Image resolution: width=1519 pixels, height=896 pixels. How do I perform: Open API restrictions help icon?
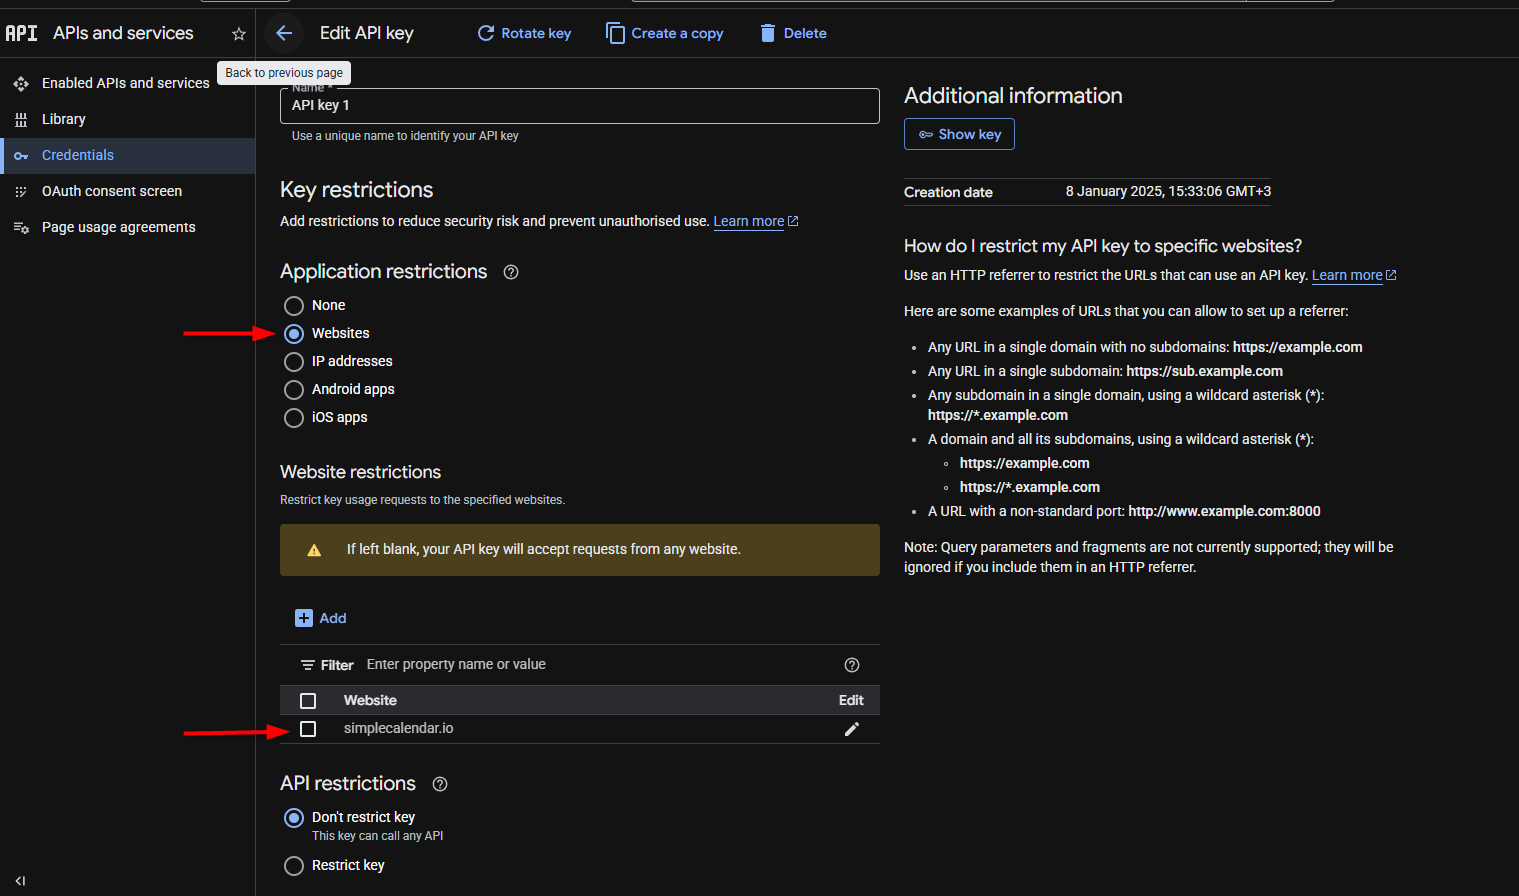[x=439, y=784]
